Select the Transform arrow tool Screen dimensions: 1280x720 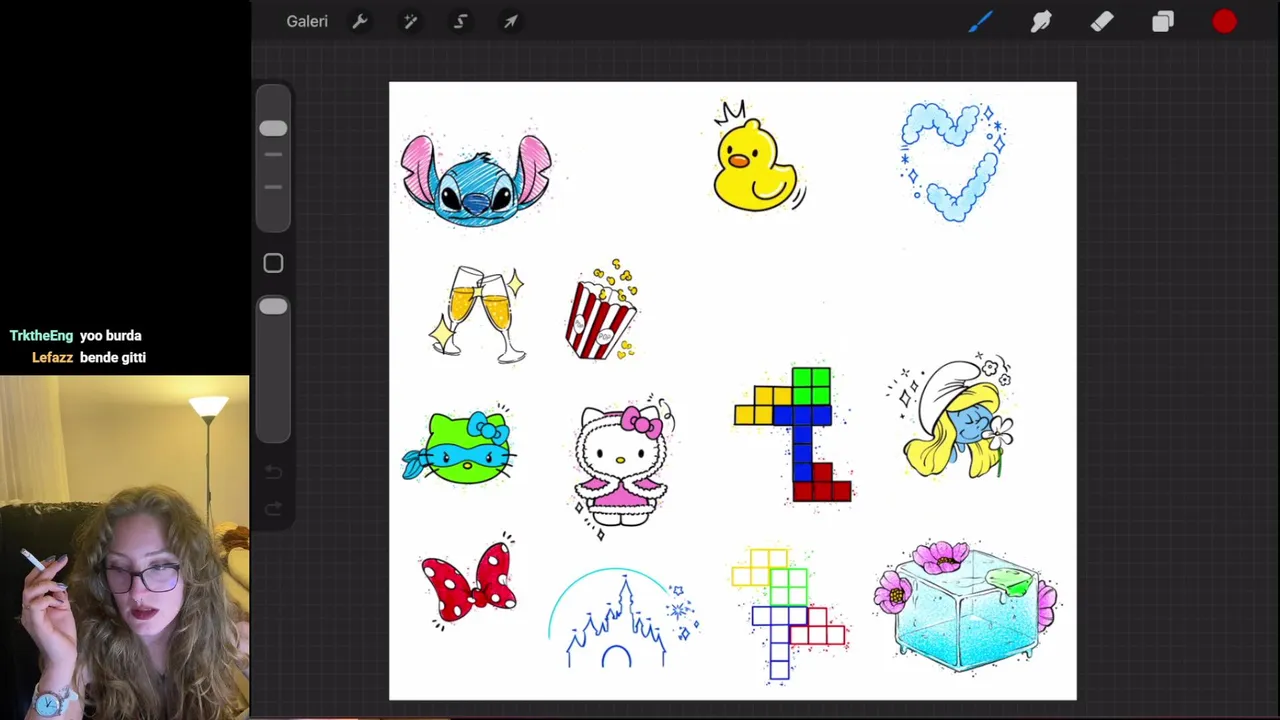point(511,21)
